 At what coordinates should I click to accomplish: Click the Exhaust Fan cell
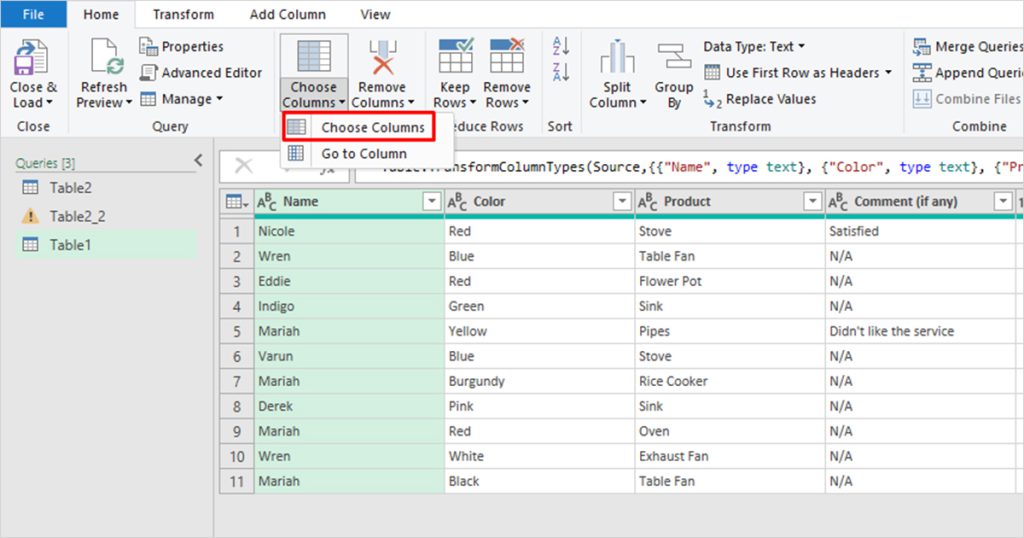pyautogui.click(x=729, y=456)
